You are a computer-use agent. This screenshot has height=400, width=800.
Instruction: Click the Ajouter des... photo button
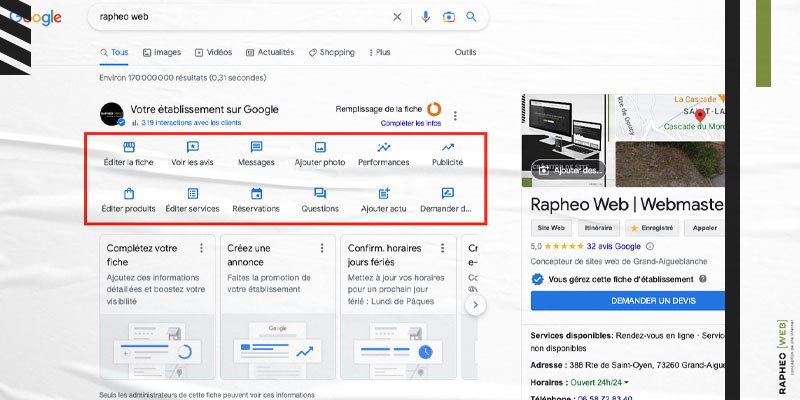click(568, 170)
